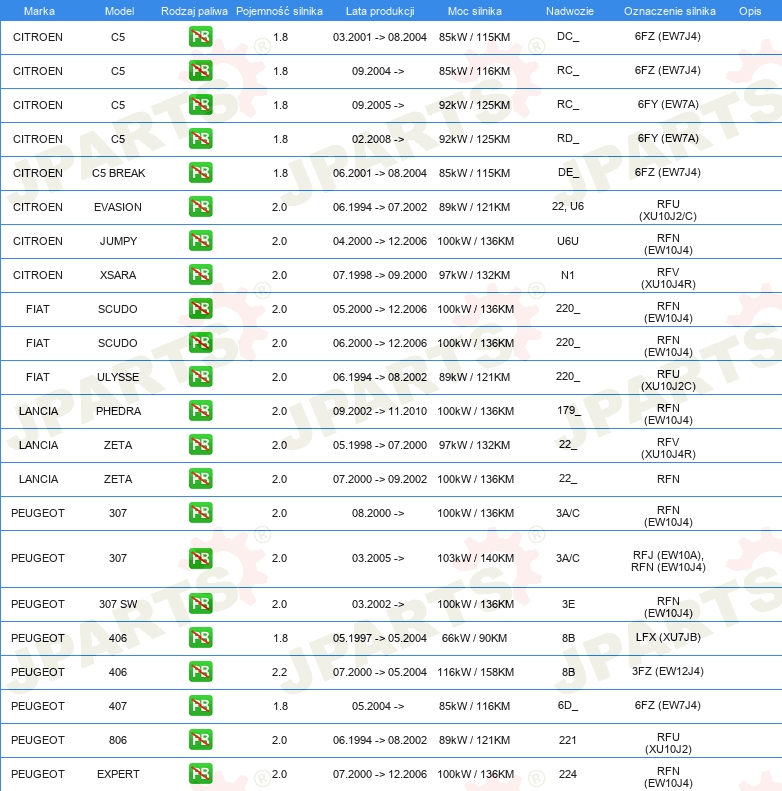Click the fuel icon in the Peugeot 806 row
This screenshot has width=782, height=791.
(x=201, y=740)
